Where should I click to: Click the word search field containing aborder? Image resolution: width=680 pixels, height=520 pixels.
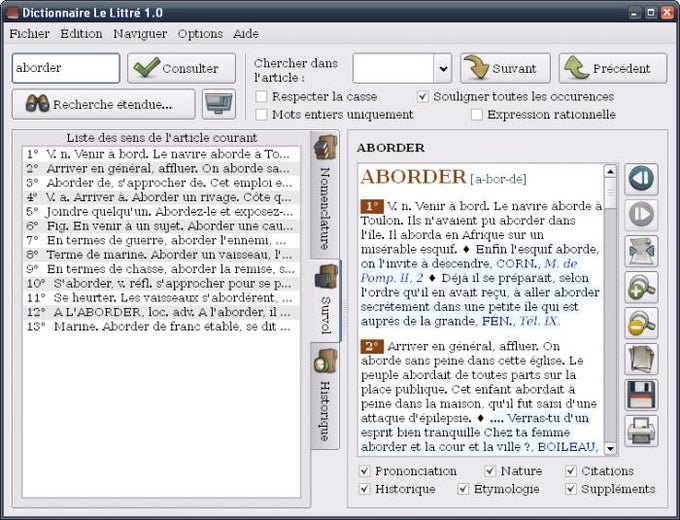tap(66, 68)
